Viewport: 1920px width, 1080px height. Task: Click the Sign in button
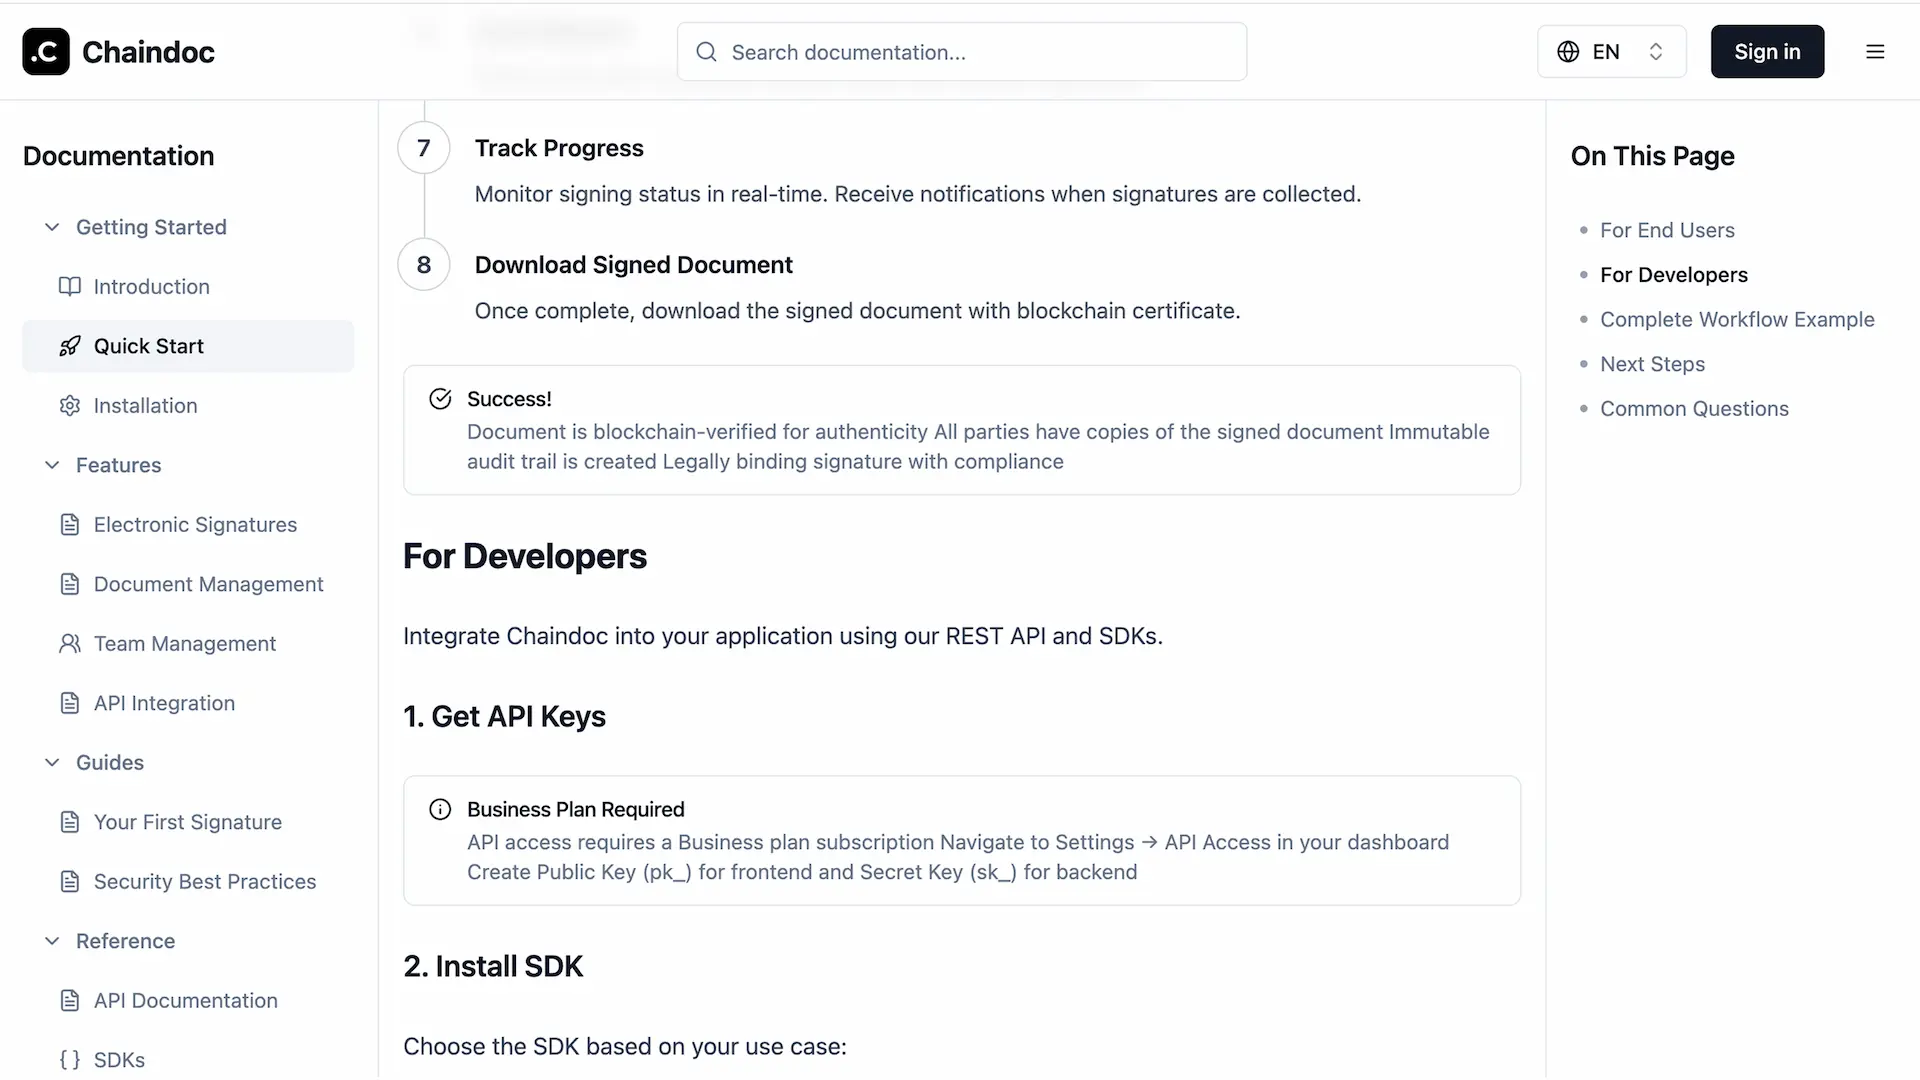pyautogui.click(x=1766, y=51)
